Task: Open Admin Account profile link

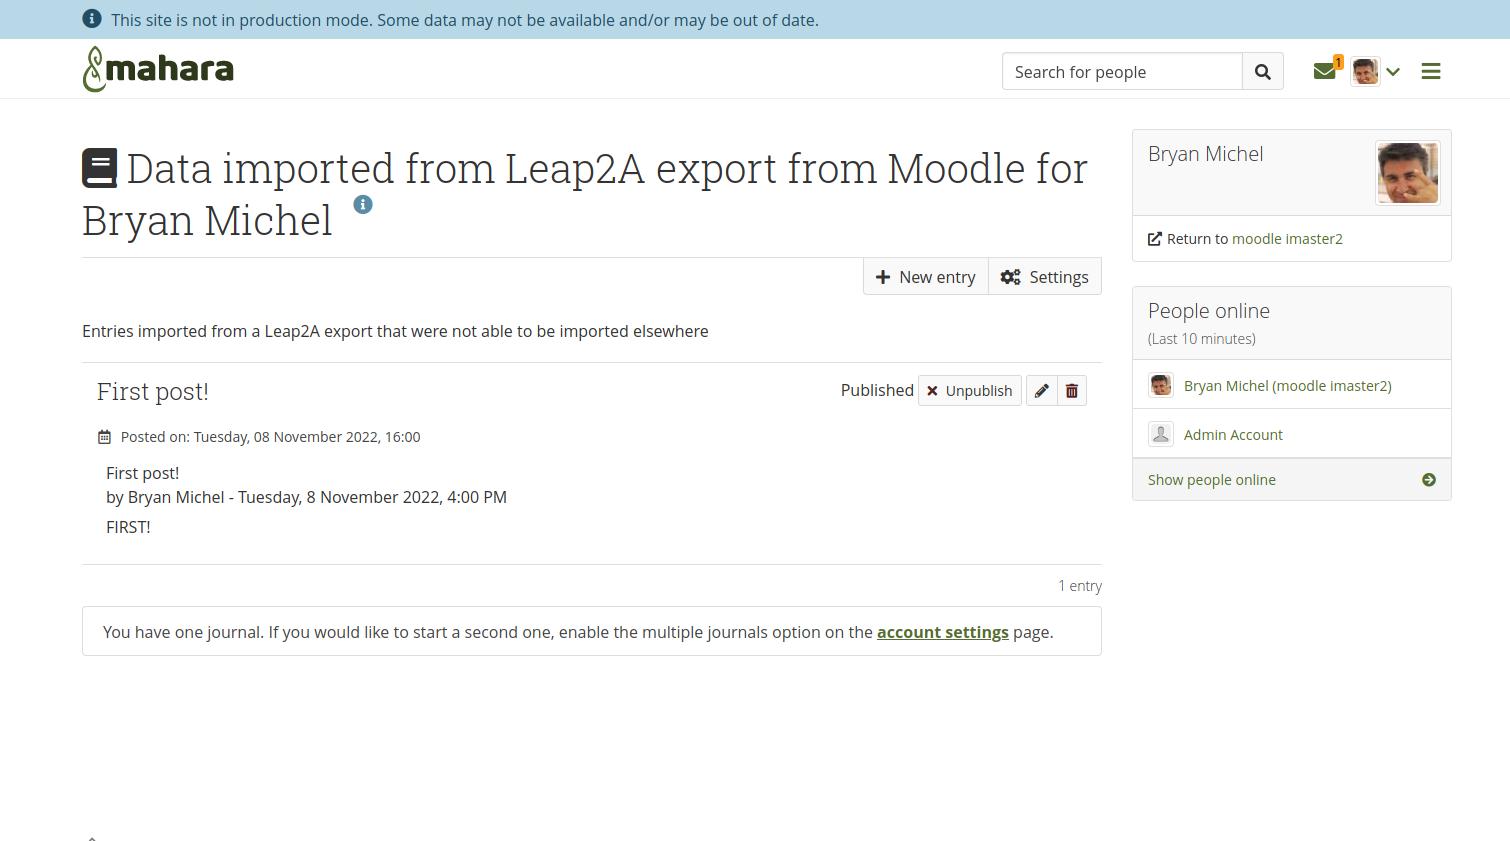Action: click(1233, 435)
